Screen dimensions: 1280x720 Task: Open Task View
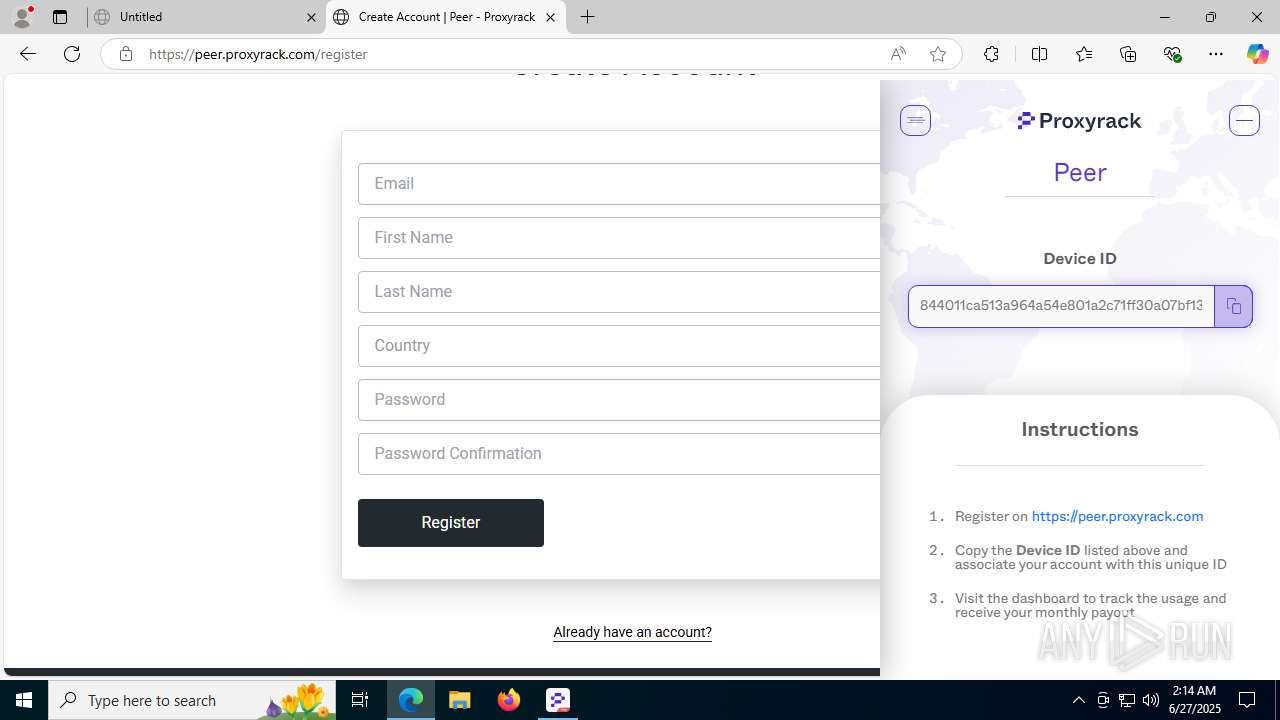[x=360, y=700]
